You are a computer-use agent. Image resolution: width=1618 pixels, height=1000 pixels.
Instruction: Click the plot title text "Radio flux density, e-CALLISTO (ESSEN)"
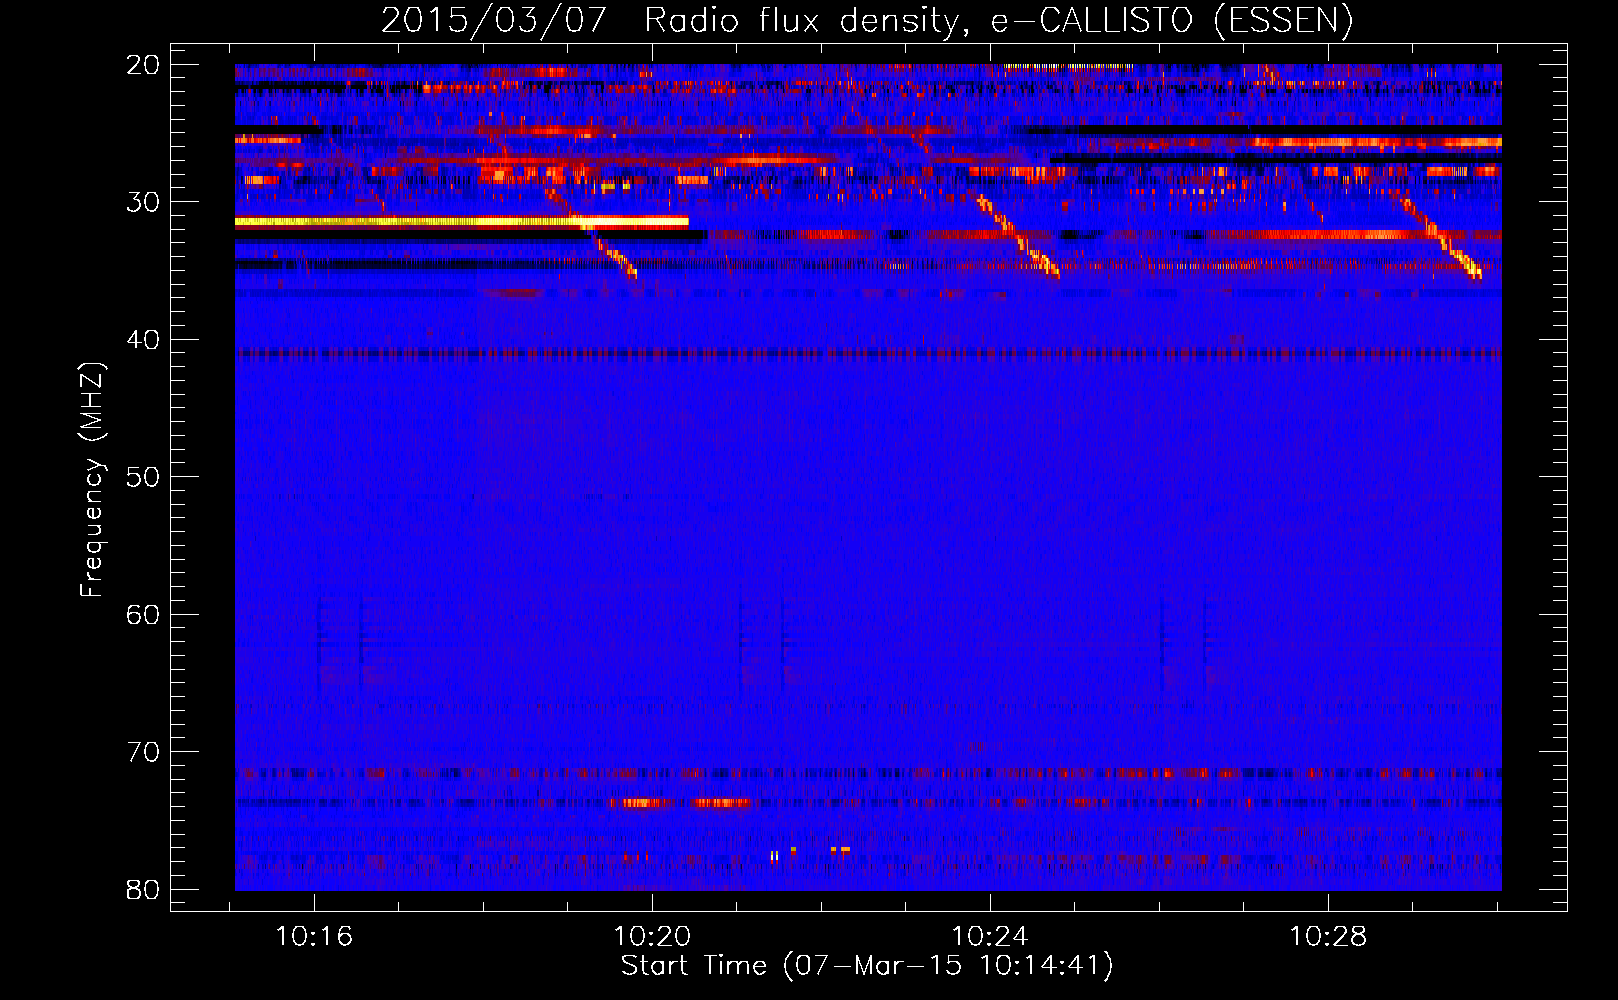[998, 20]
